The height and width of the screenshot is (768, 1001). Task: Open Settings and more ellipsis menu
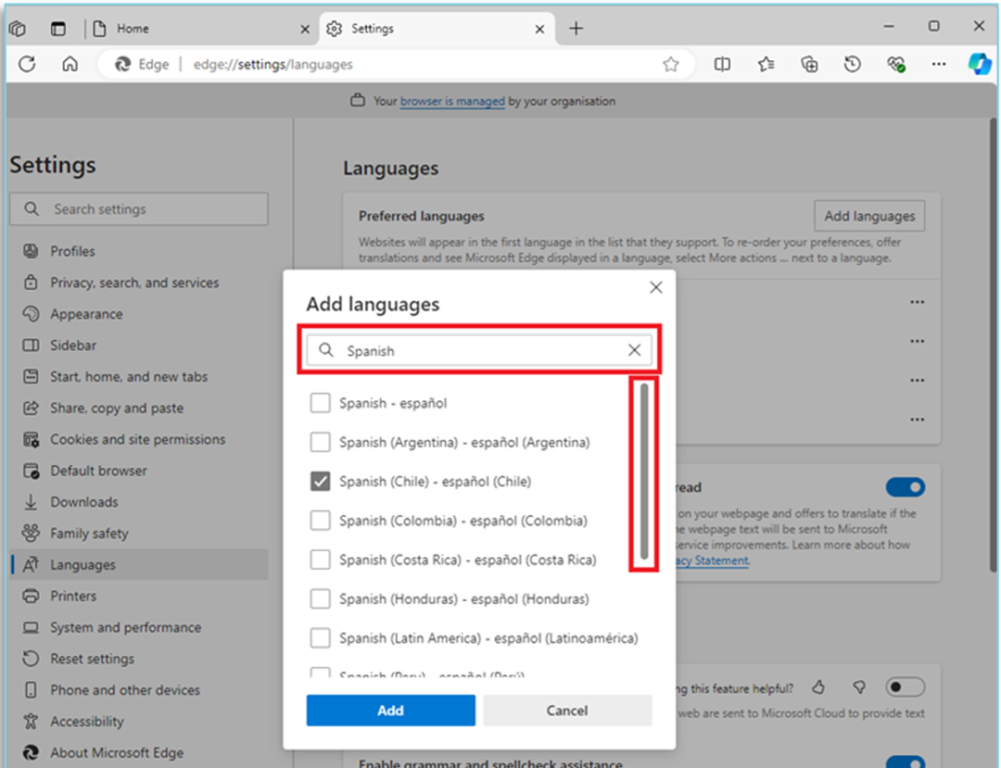tap(938, 64)
